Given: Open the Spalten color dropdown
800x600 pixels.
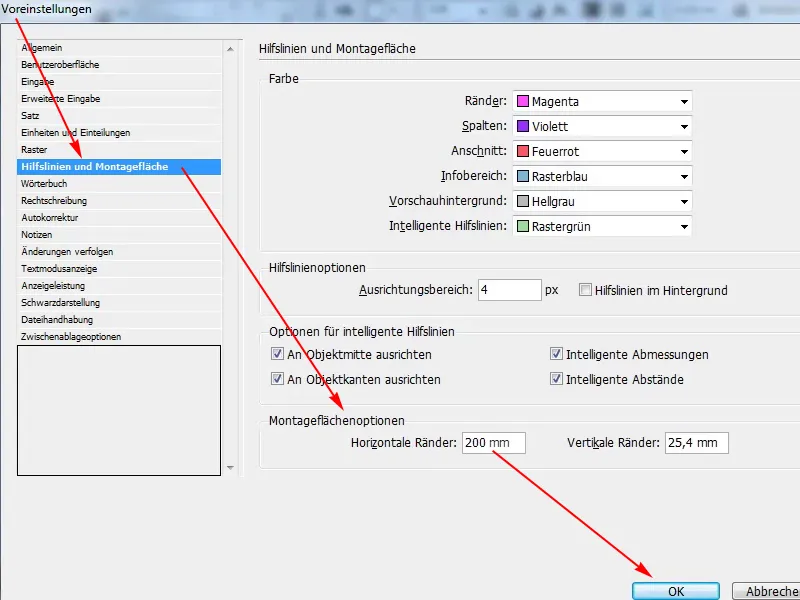Looking at the screenshot, I should tap(682, 126).
